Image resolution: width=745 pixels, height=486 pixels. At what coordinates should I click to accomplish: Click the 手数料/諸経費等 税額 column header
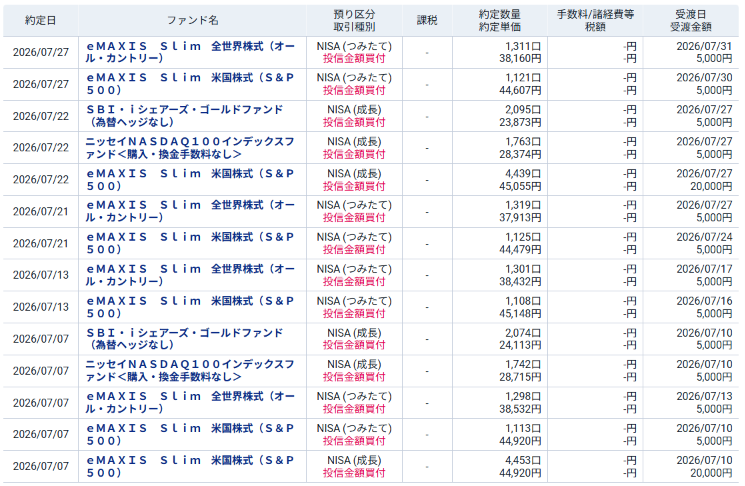click(595, 20)
